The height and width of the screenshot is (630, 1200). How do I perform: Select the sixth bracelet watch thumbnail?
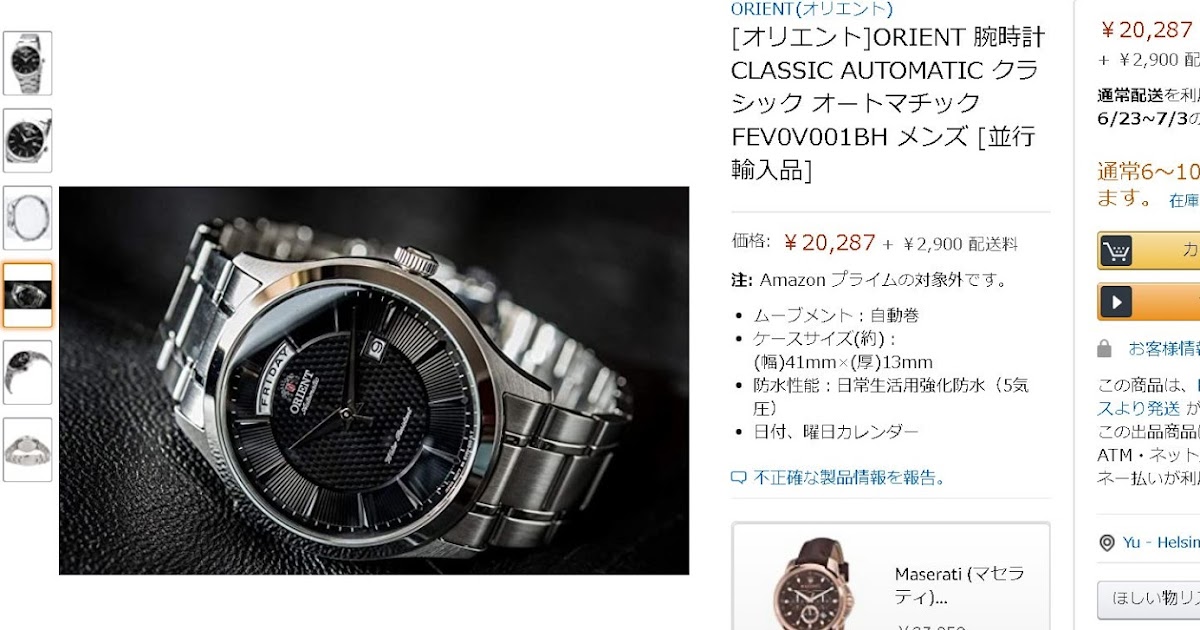click(27, 450)
